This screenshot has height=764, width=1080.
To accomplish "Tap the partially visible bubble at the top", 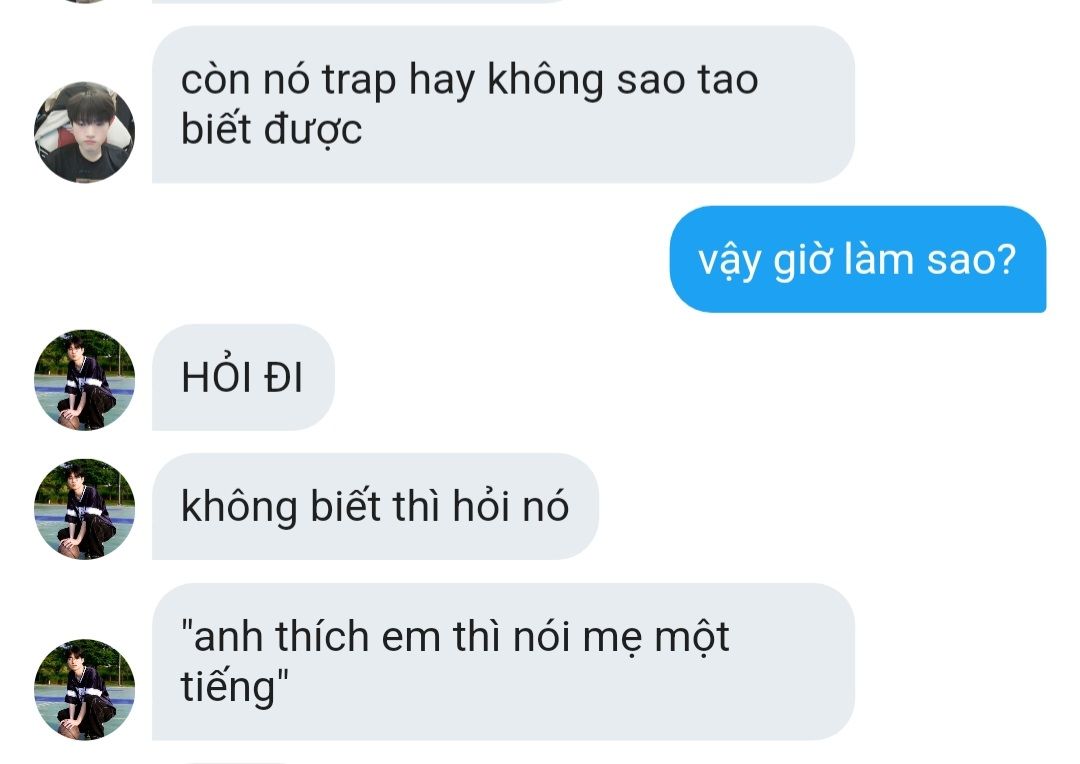I will click(x=358, y=1).
